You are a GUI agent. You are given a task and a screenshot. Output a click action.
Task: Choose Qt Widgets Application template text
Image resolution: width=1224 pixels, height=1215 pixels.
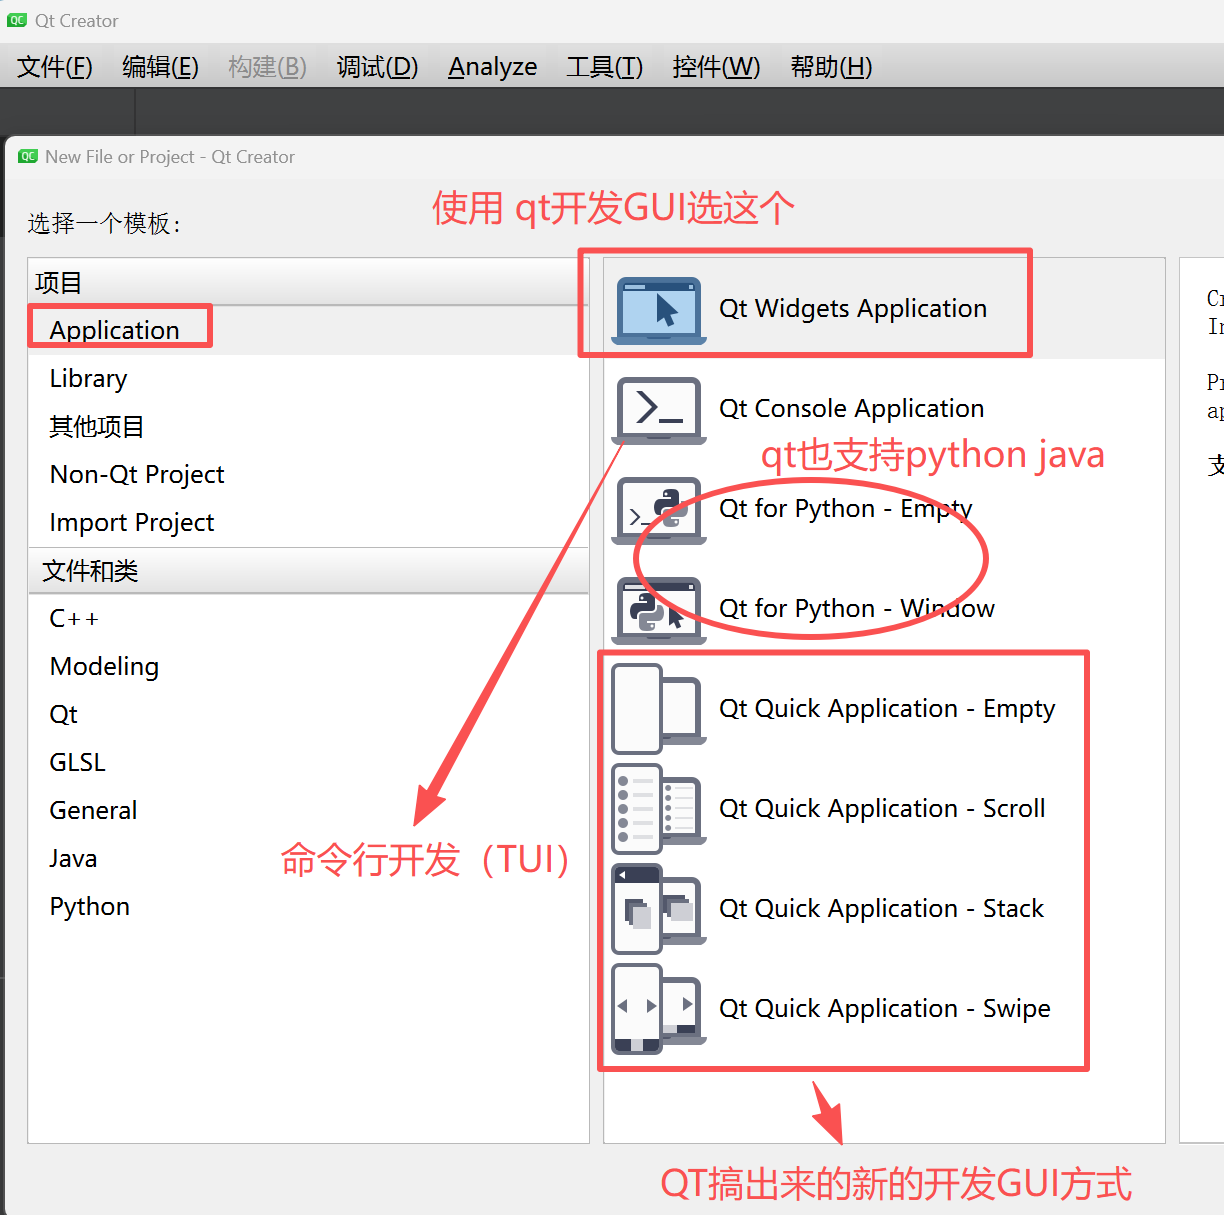click(x=853, y=308)
